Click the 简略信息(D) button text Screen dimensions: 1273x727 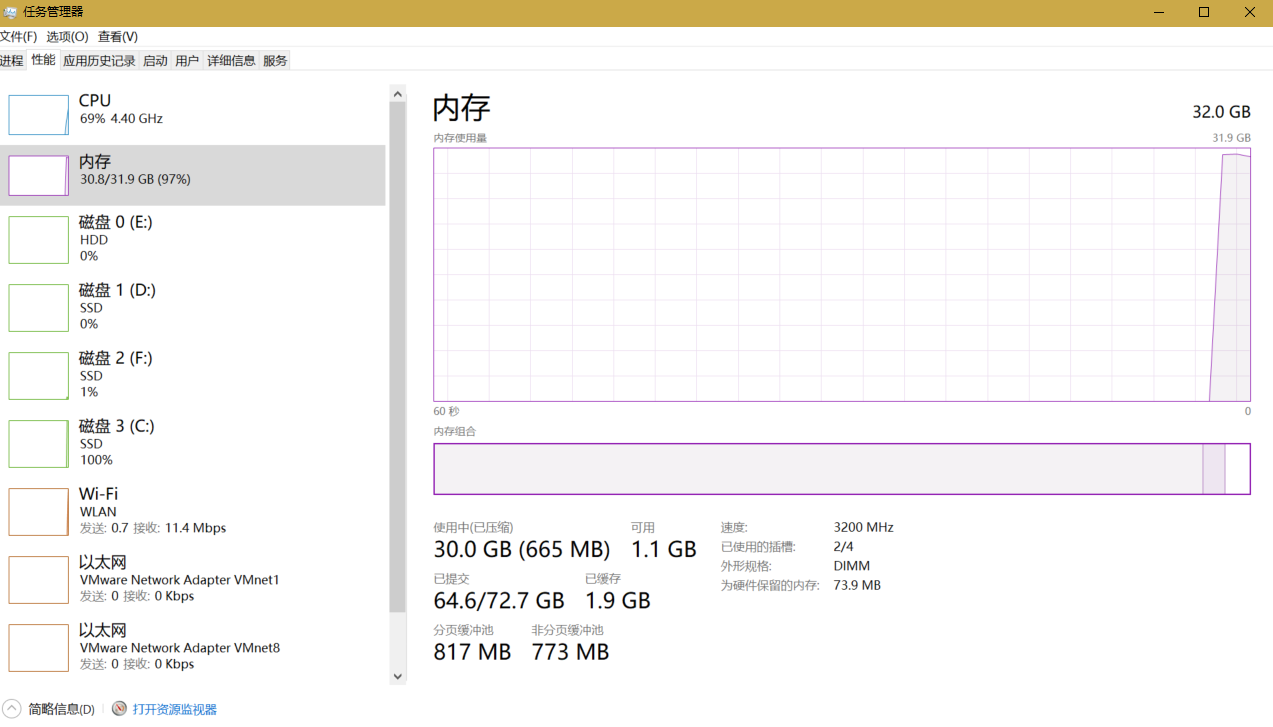(x=61, y=709)
